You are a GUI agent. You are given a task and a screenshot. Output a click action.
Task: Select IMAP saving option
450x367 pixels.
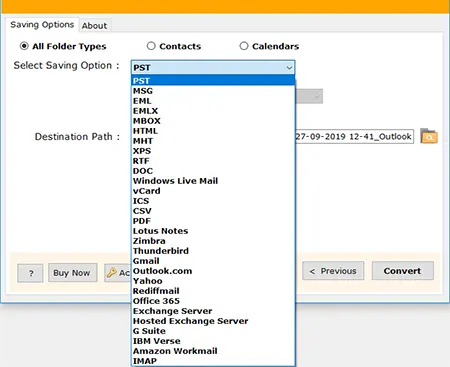(x=213, y=361)
